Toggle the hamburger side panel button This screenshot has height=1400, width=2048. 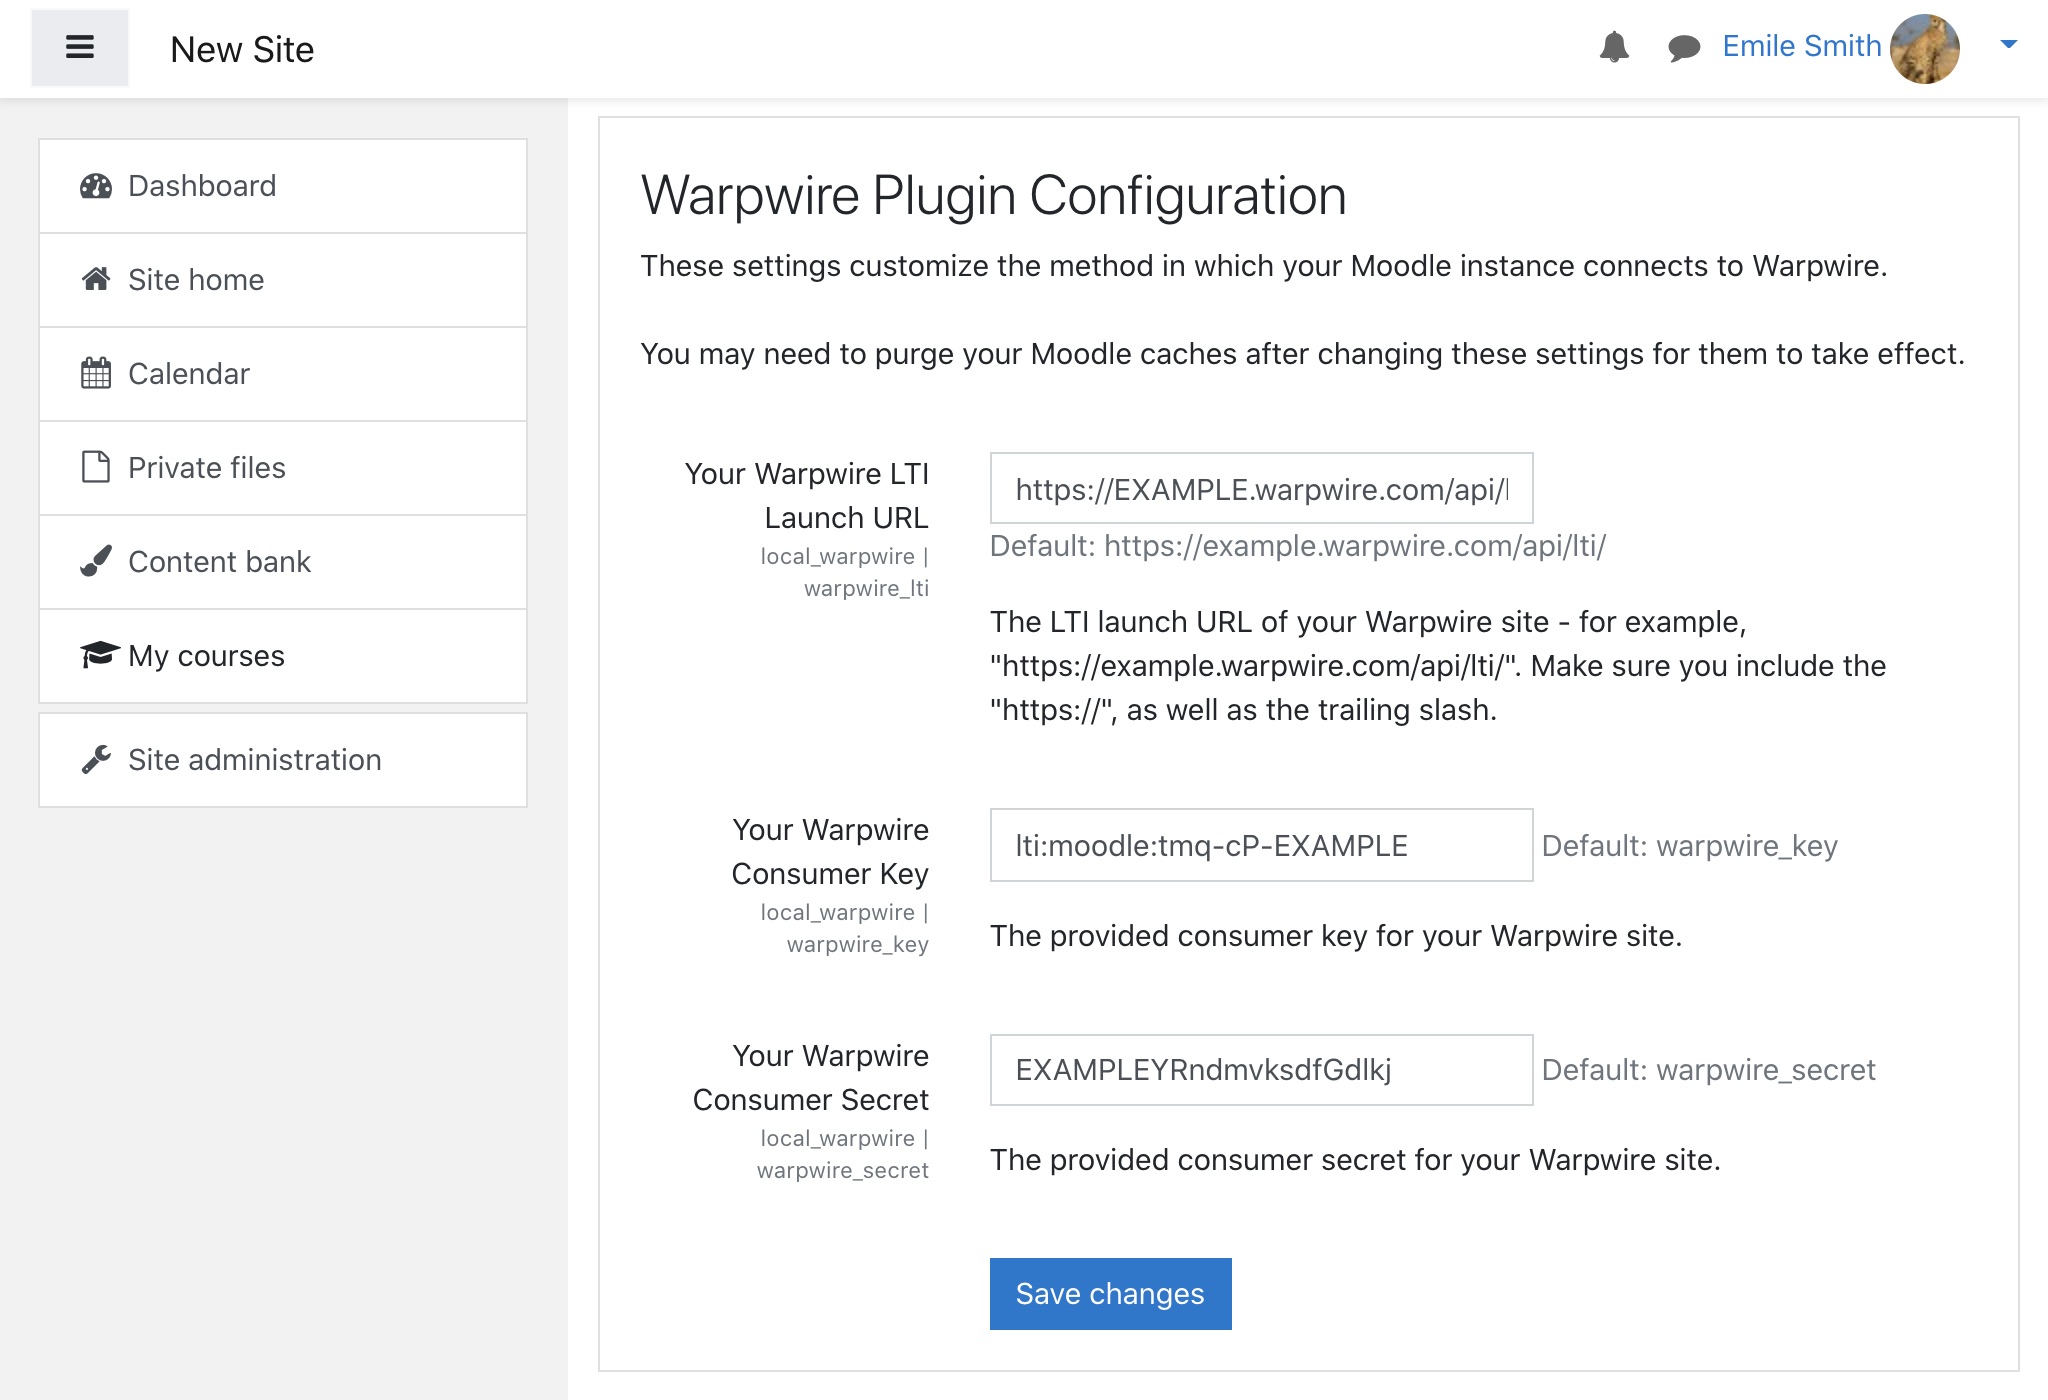pyautogui.click(x=80, y=48)
